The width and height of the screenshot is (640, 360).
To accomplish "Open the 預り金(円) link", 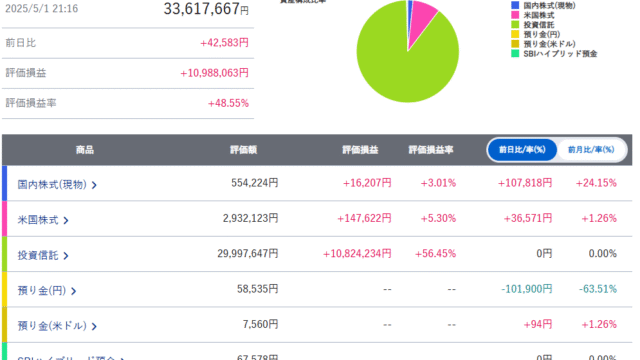I will click(x=42, y=291).
